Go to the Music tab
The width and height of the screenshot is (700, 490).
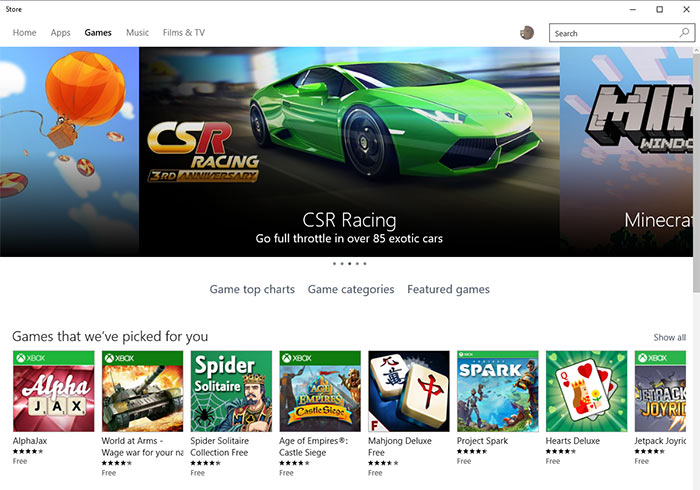[x=138, y=33]
